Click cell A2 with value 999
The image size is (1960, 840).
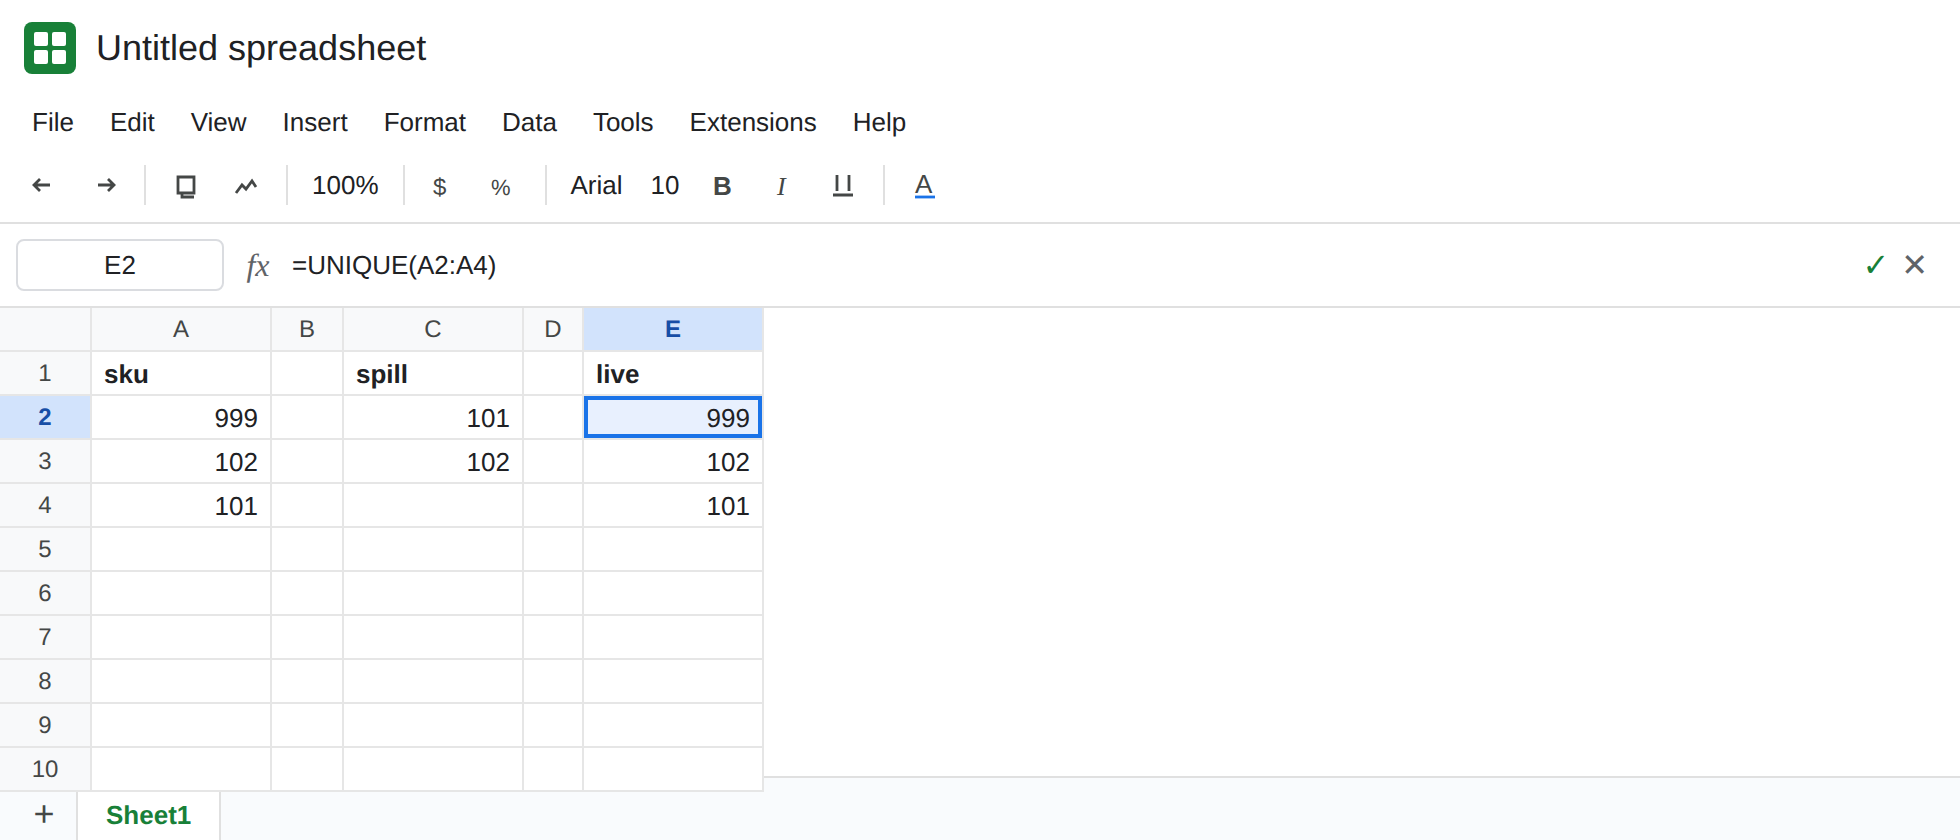[x=181, y=418]
